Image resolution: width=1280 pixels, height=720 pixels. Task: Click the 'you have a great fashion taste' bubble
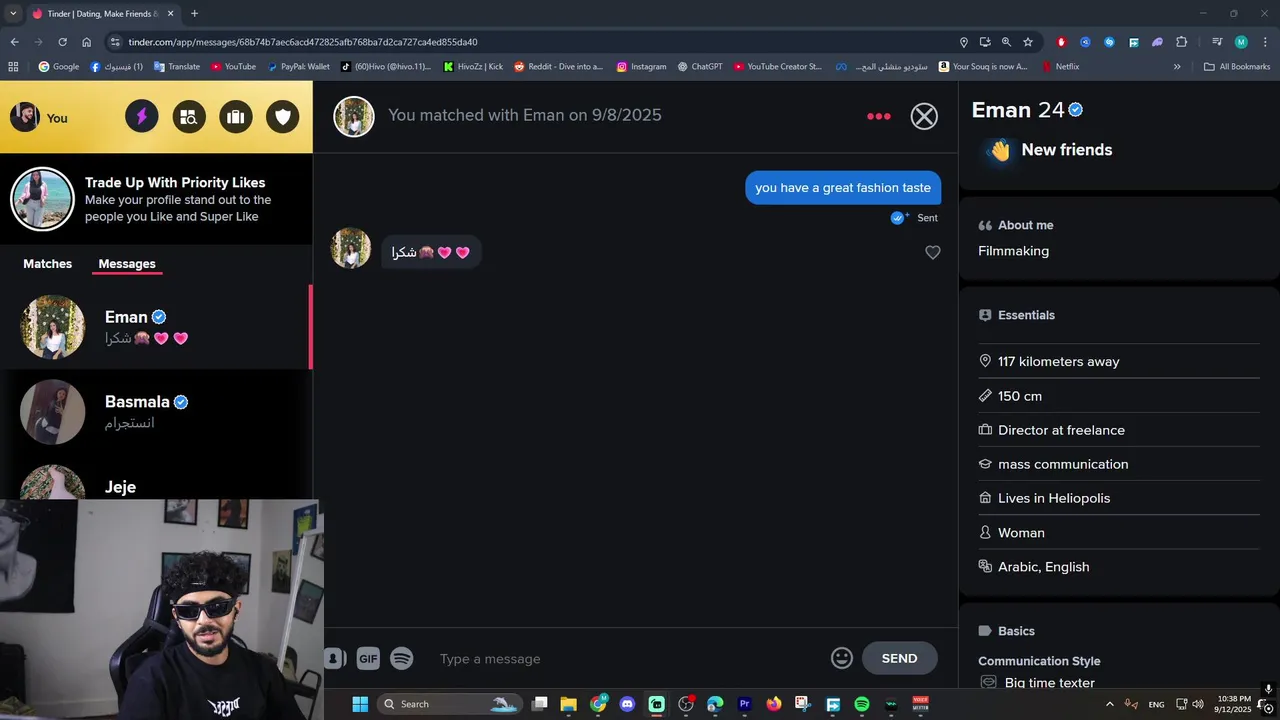coord(843,188)
